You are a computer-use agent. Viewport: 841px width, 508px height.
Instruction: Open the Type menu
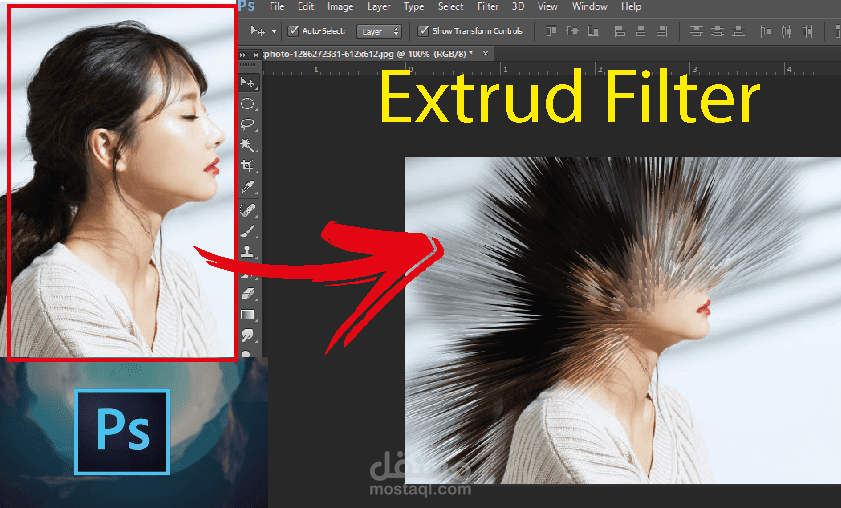point(414,6)
